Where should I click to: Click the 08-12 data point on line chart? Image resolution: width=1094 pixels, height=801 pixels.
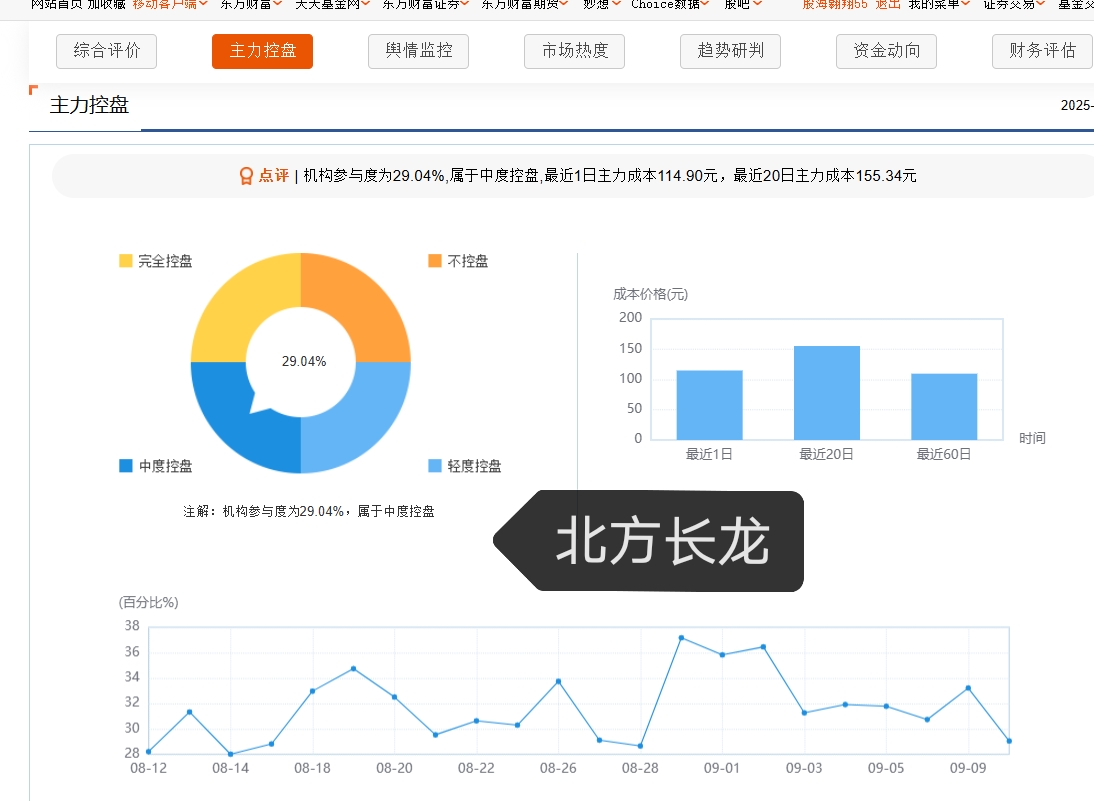click(149, 751)
